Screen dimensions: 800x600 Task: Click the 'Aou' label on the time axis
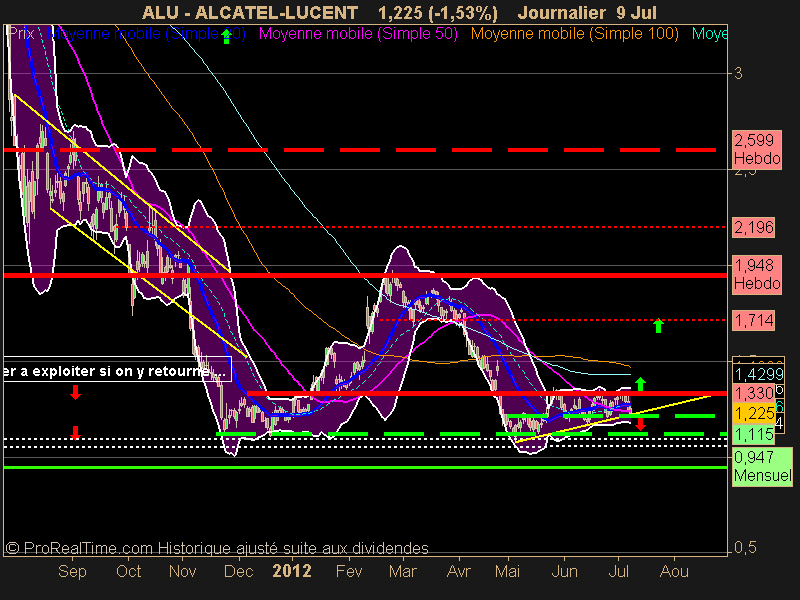pos(674,571)
